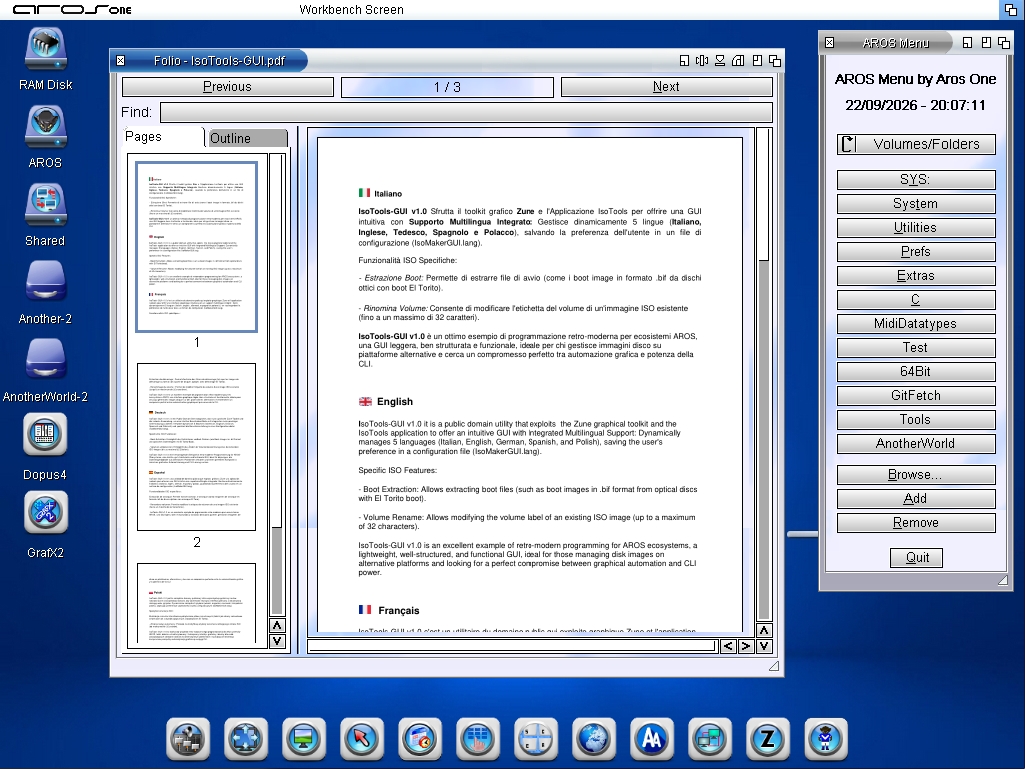Screen dimensions: 1025x769
Task: Switch to the Pages tab
Action: pyautogui.click(x=163, y=137)
